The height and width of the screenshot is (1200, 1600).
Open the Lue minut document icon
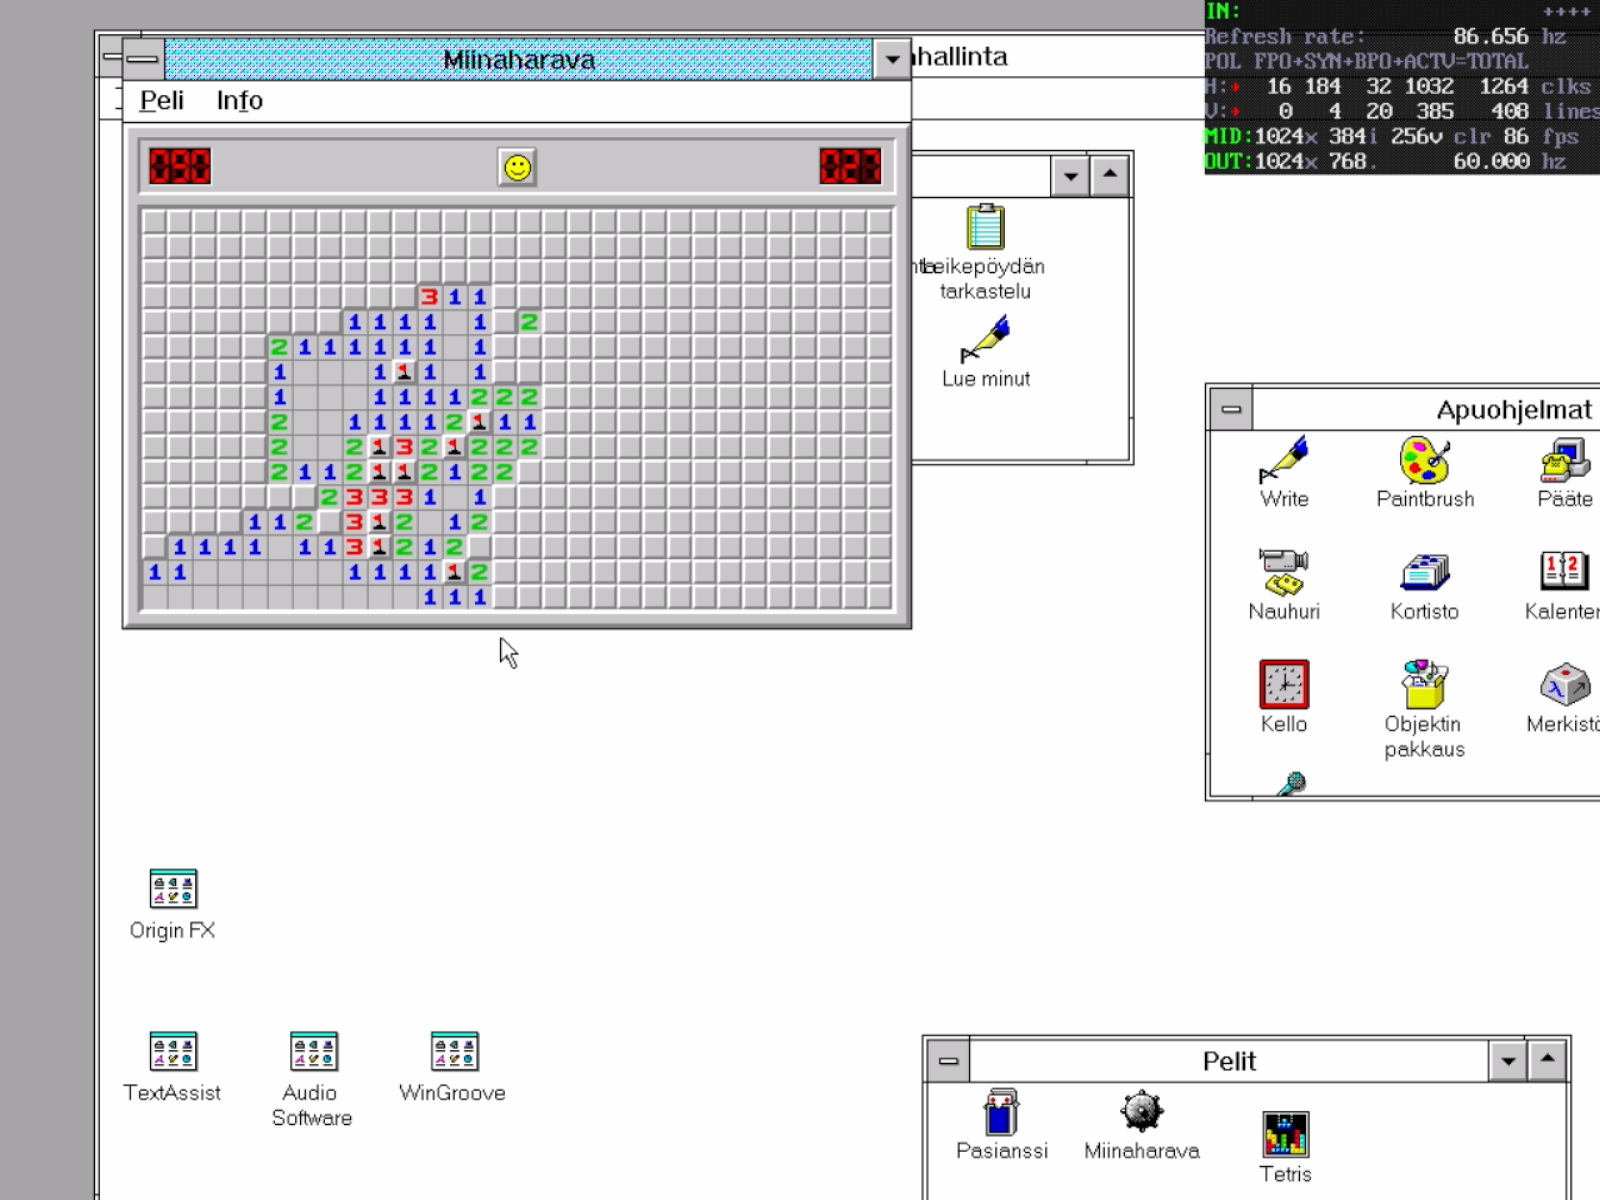[985, 340]
